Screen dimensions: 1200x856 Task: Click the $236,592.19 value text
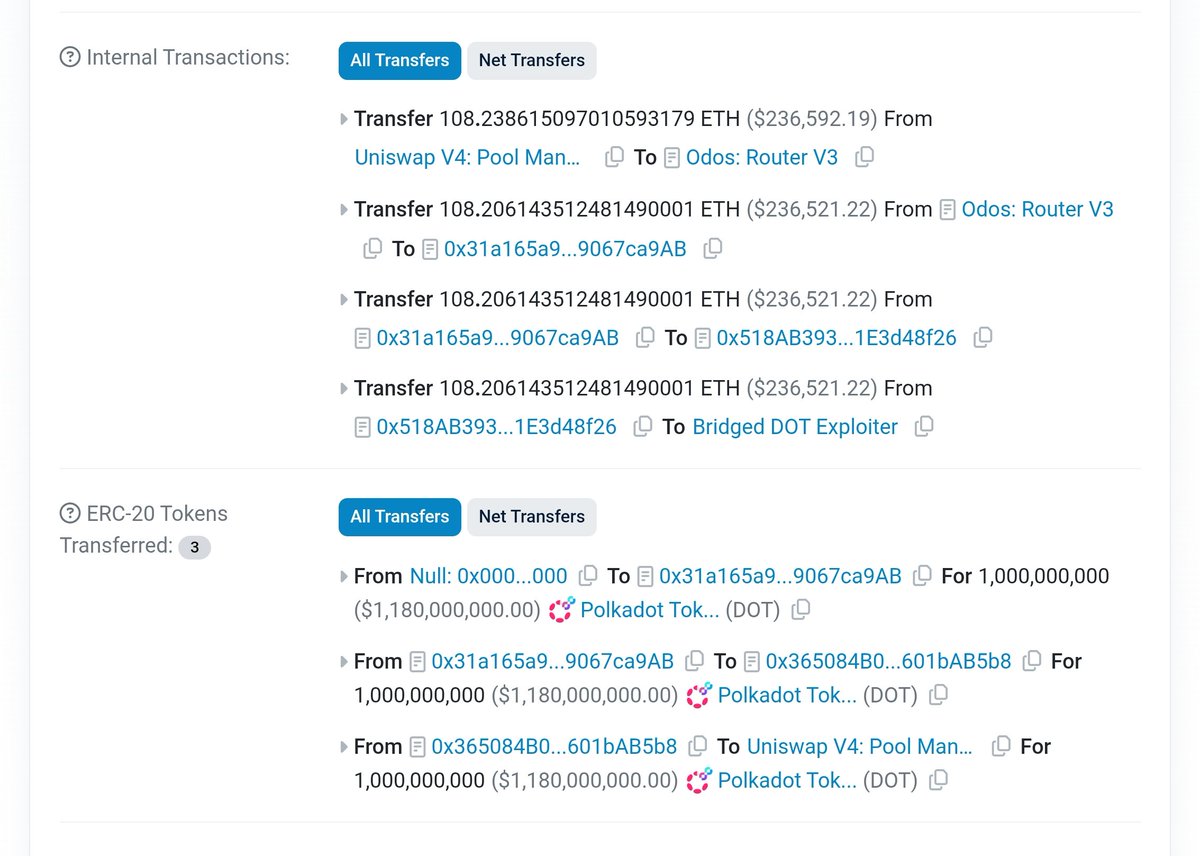[x=812, y=119]
